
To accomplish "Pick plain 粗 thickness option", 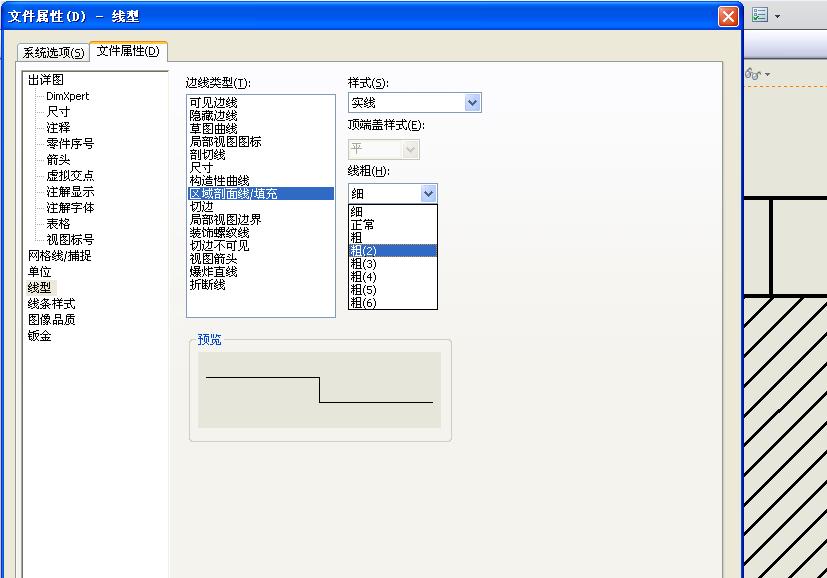I will [x=392, y=238].
